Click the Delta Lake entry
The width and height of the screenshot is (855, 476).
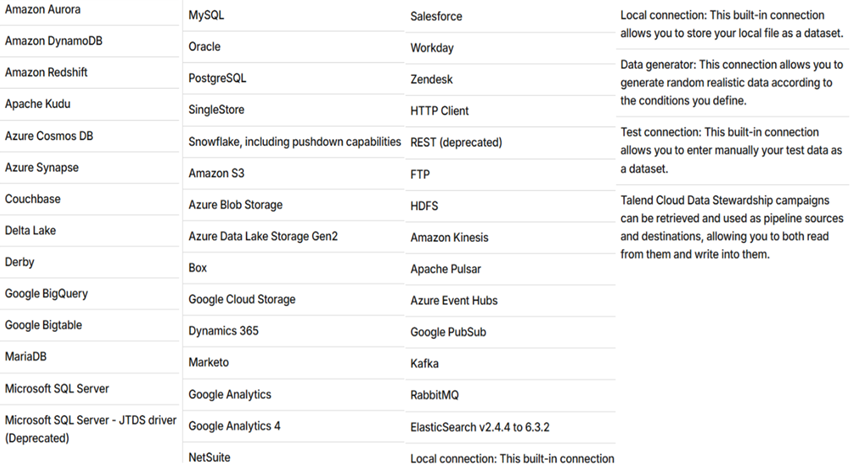click(x=31, y=231)
